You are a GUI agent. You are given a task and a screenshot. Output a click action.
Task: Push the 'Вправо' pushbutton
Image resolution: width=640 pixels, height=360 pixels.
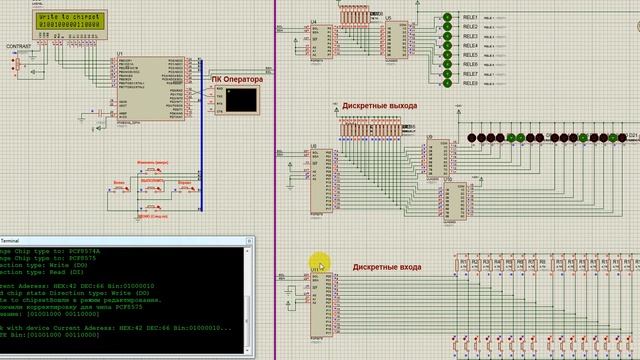tap(186, 189)
